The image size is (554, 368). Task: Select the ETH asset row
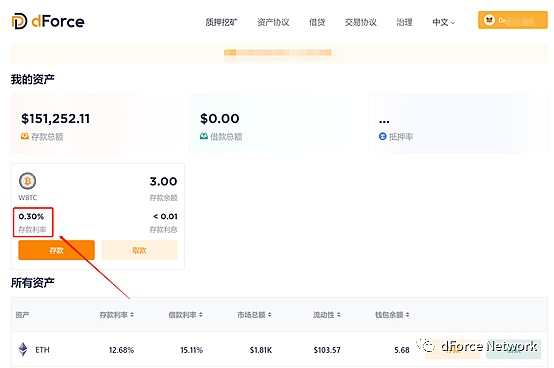point(279,349)
